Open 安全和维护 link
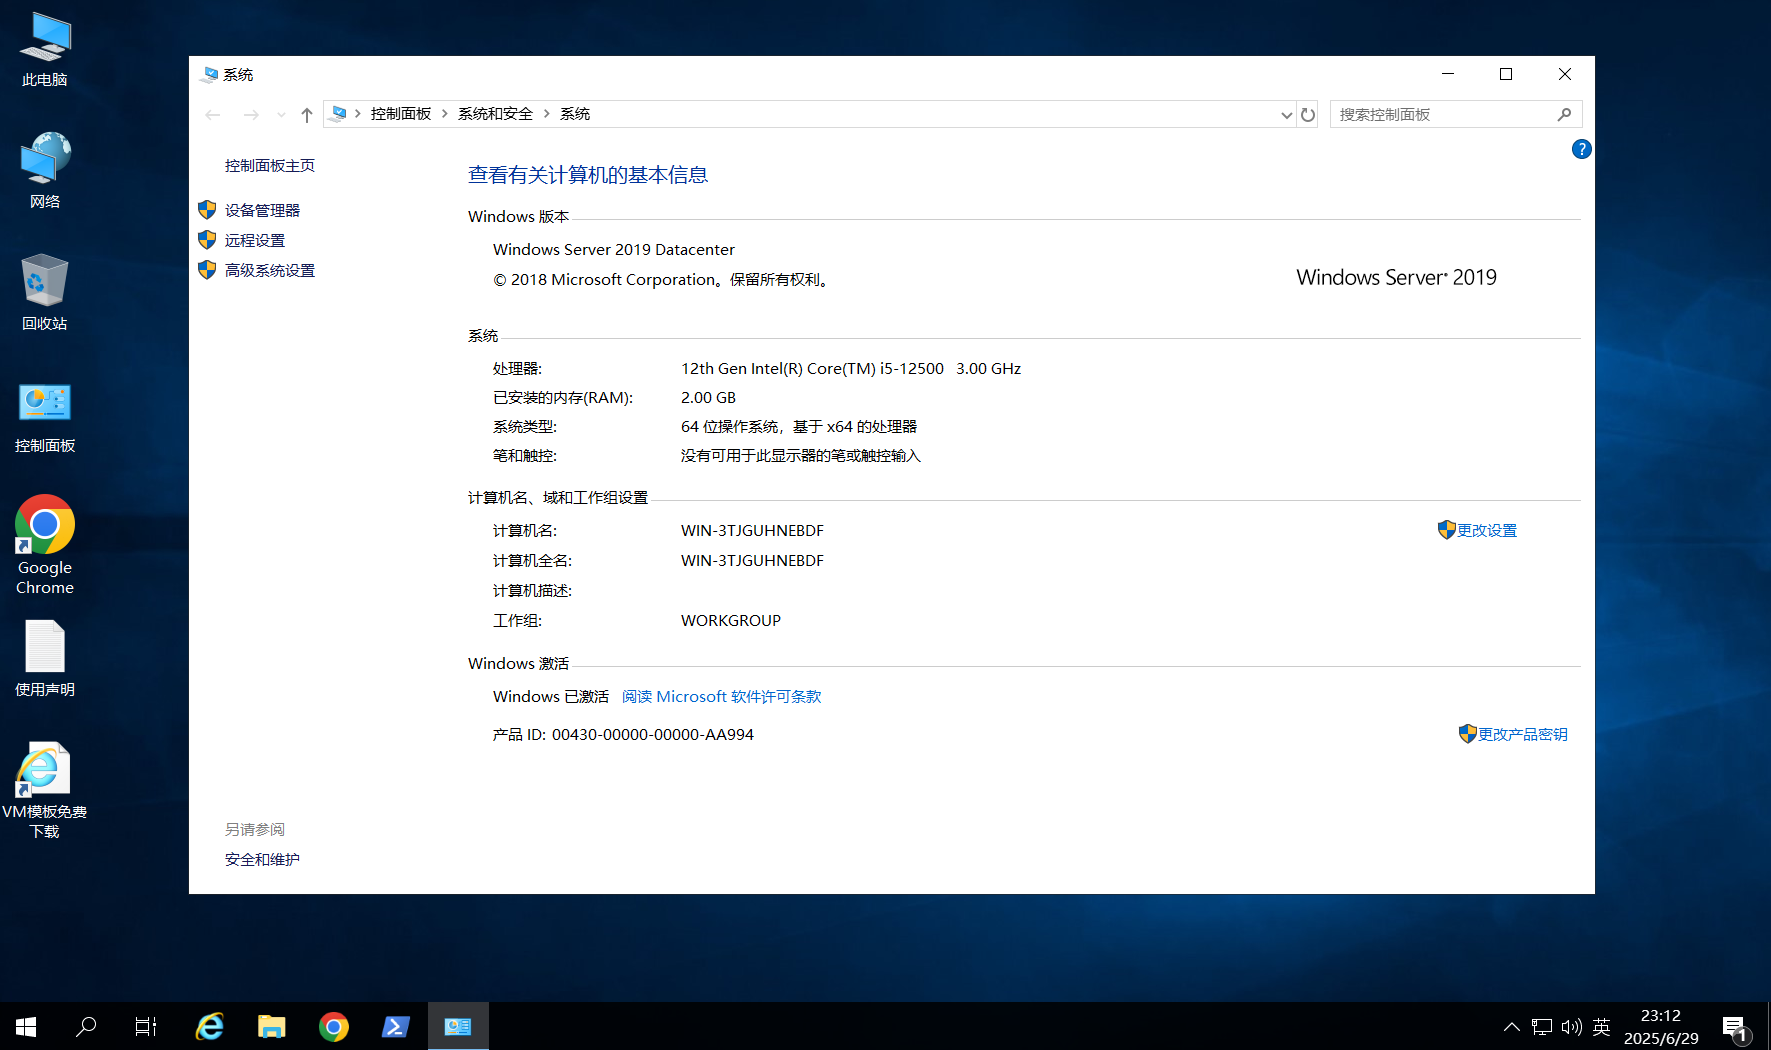This screenshot has width=1771, height=1050. [262, 859]
